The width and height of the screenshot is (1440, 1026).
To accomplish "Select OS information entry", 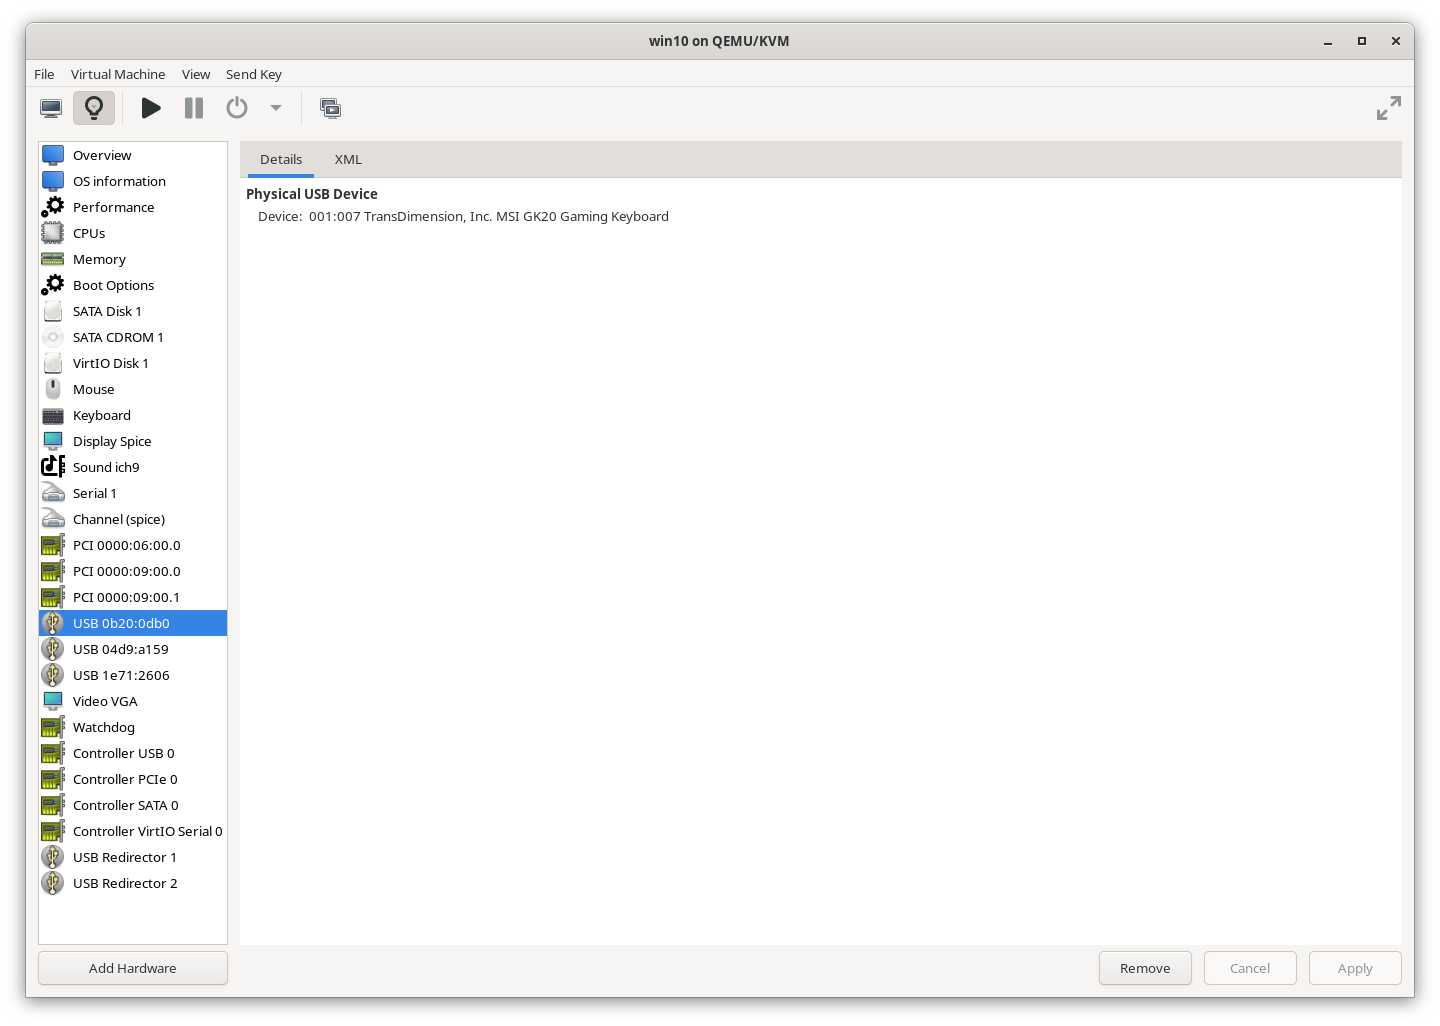I will point(133,181).
